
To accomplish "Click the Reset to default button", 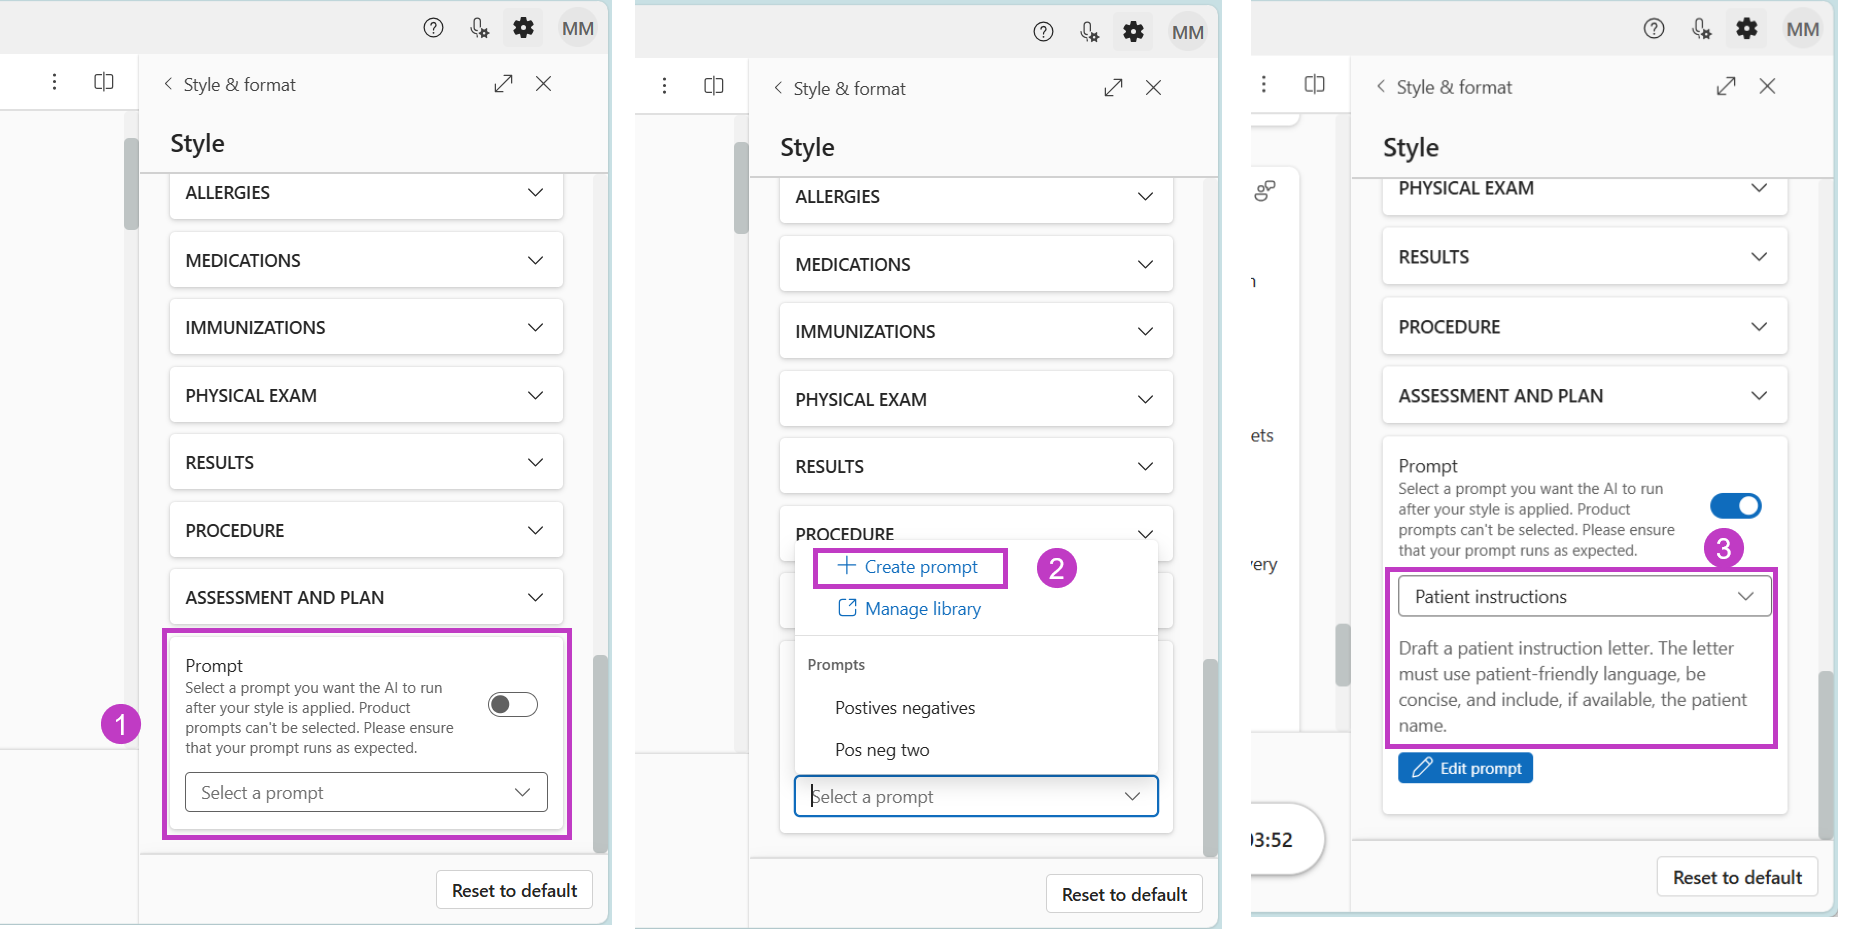I will click(514, 889).
